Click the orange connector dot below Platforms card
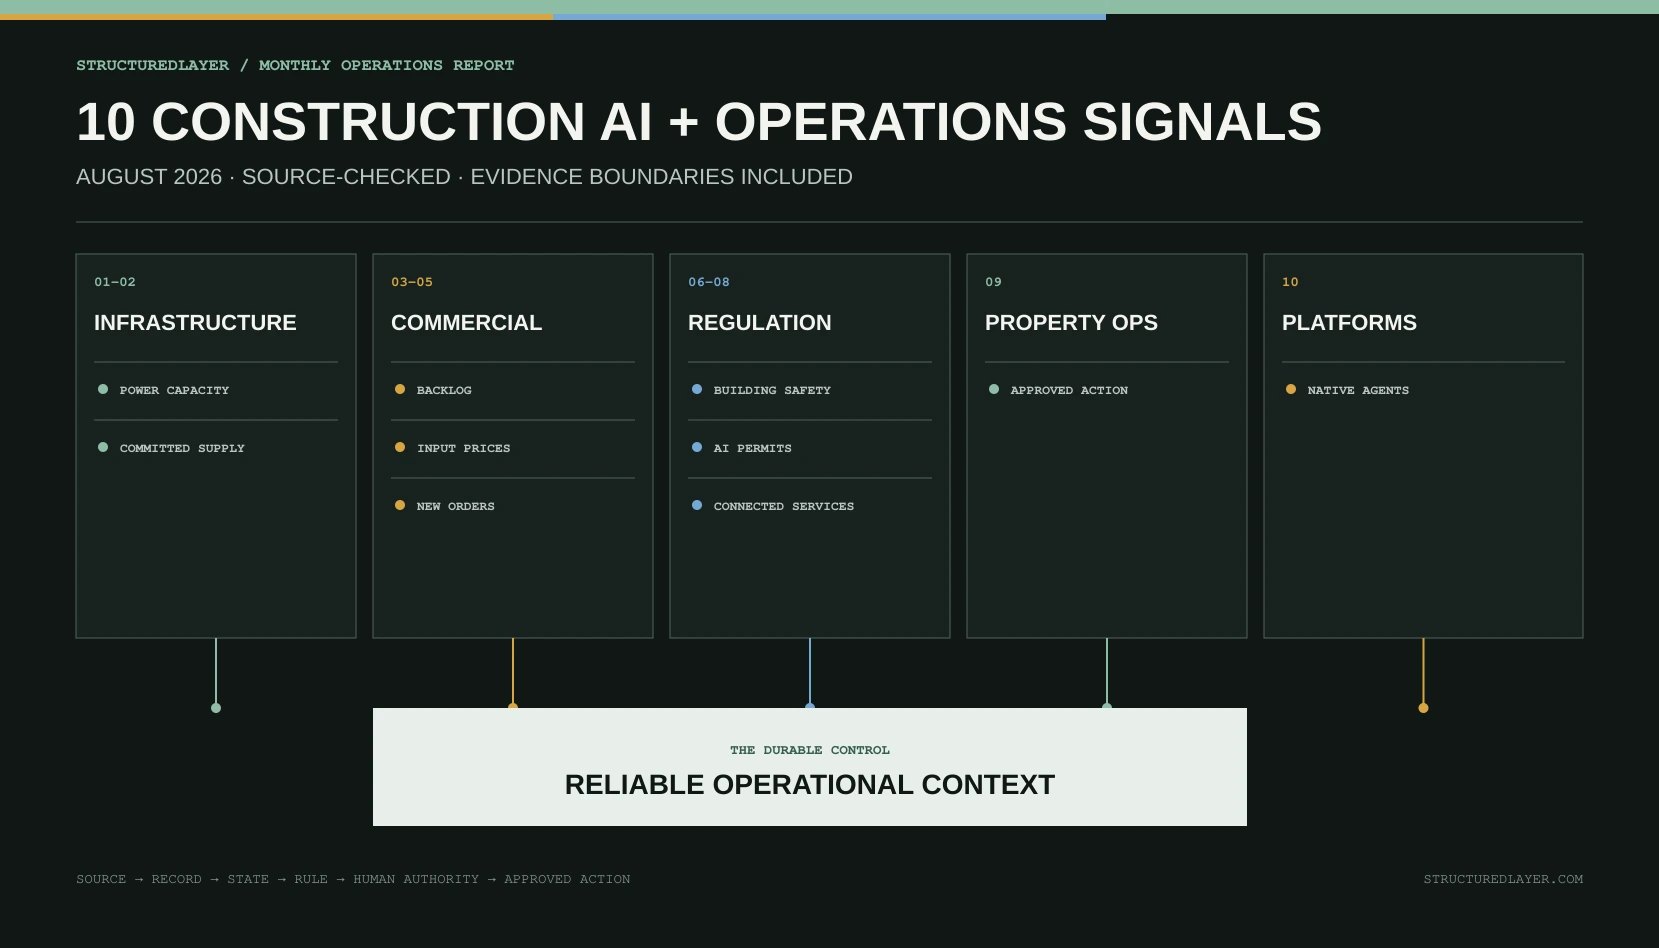Screen dimensions: 1659x948 (1424, 708)
